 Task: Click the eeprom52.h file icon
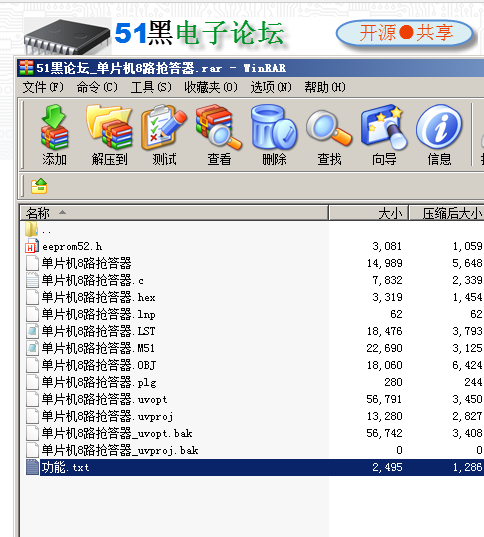pos(32,246)
